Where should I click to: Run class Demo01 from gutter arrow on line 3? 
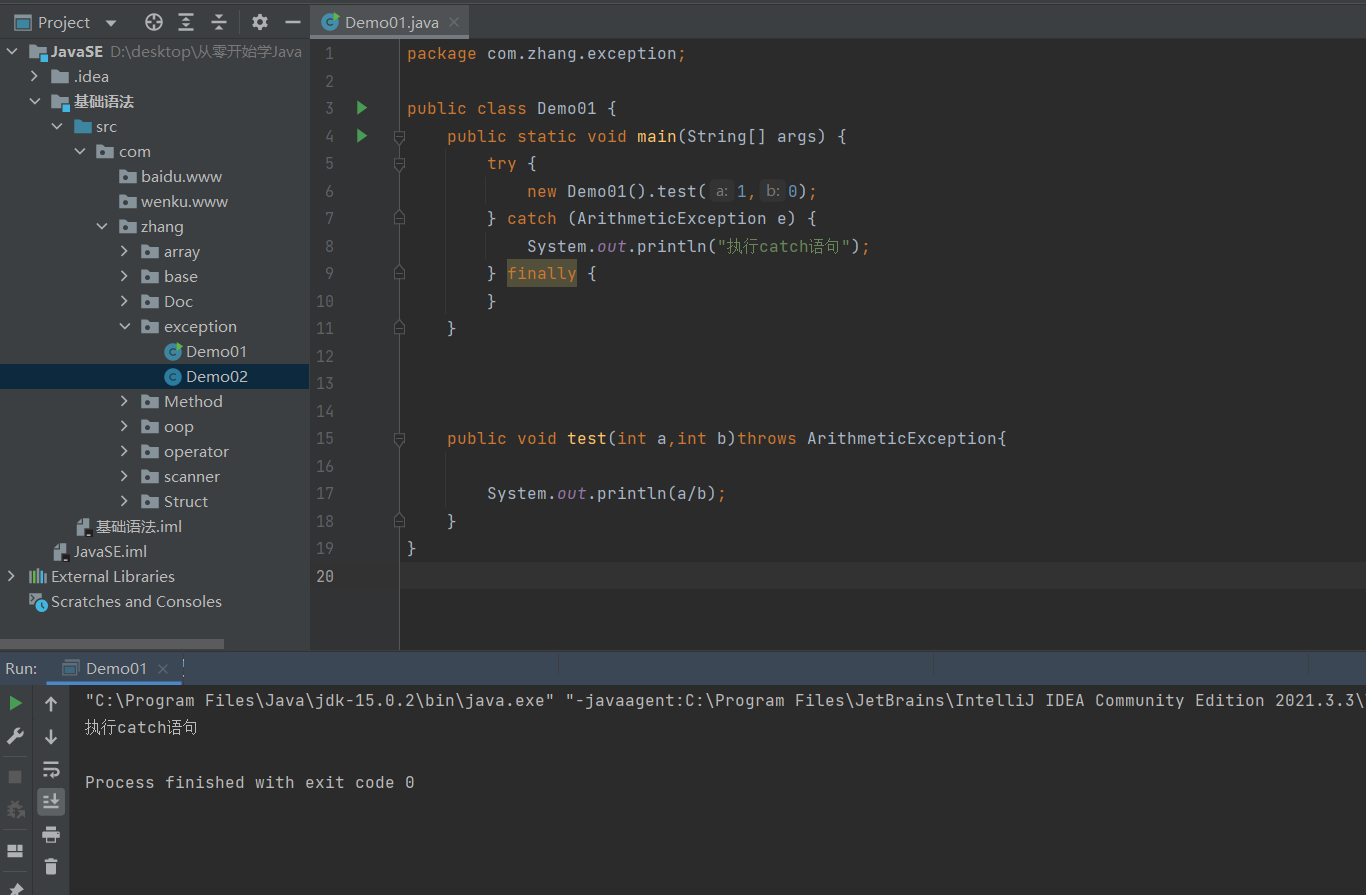362,108
